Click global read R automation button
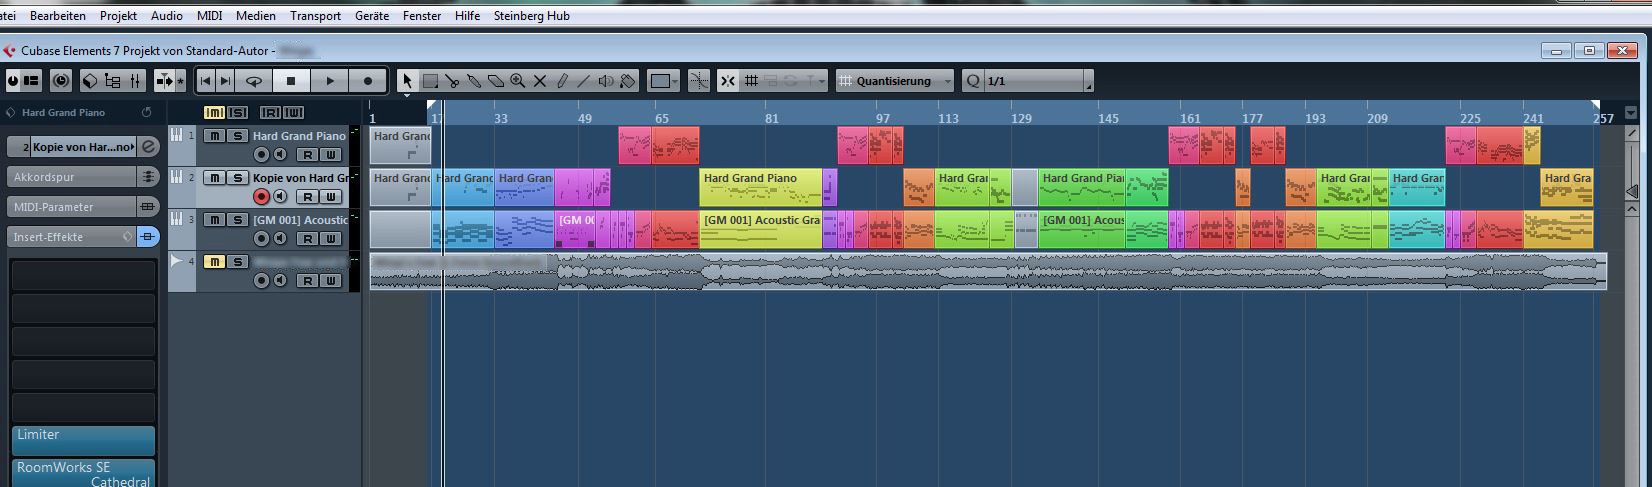 coord(271,112)
